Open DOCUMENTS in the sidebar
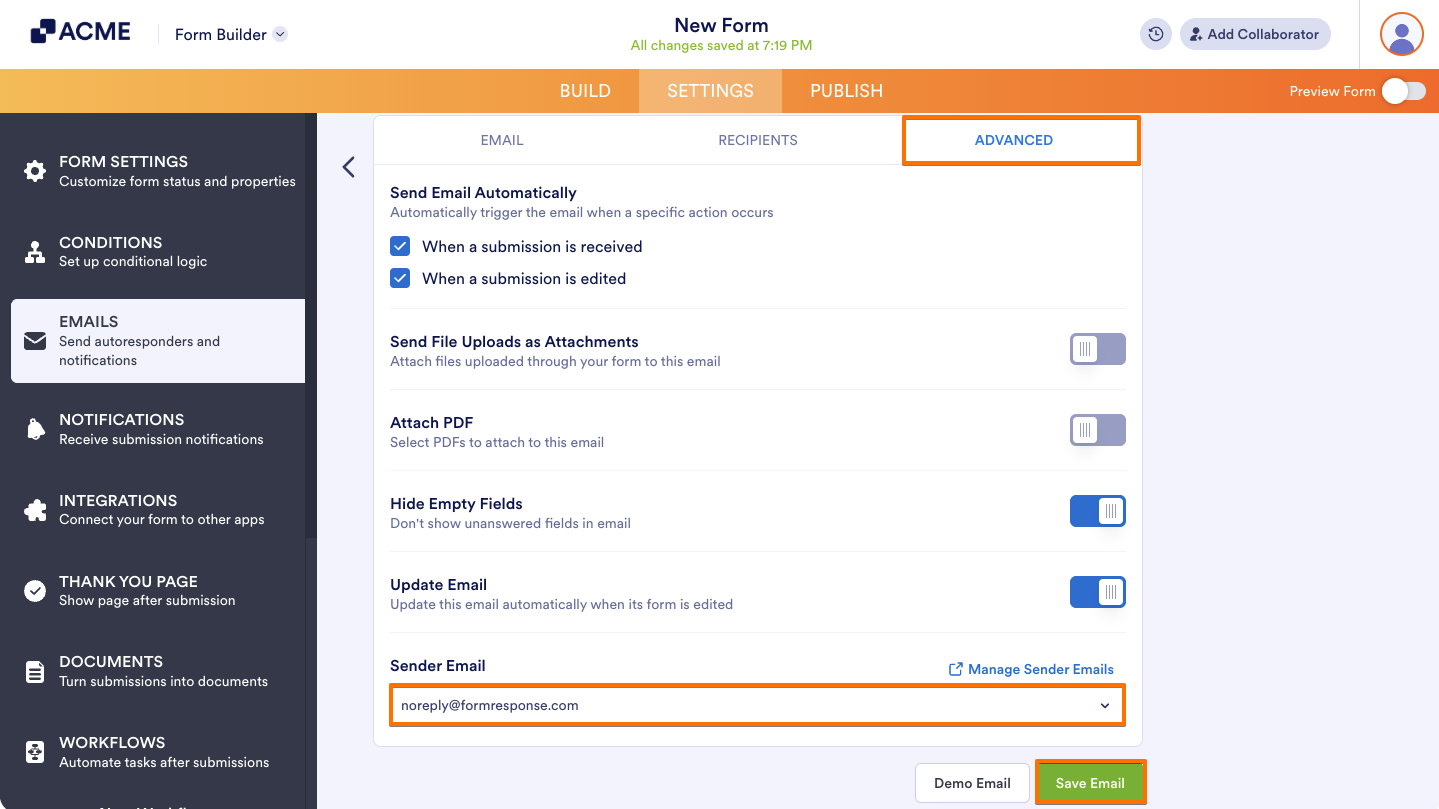 pyautogui.click(x=158, y=672)
